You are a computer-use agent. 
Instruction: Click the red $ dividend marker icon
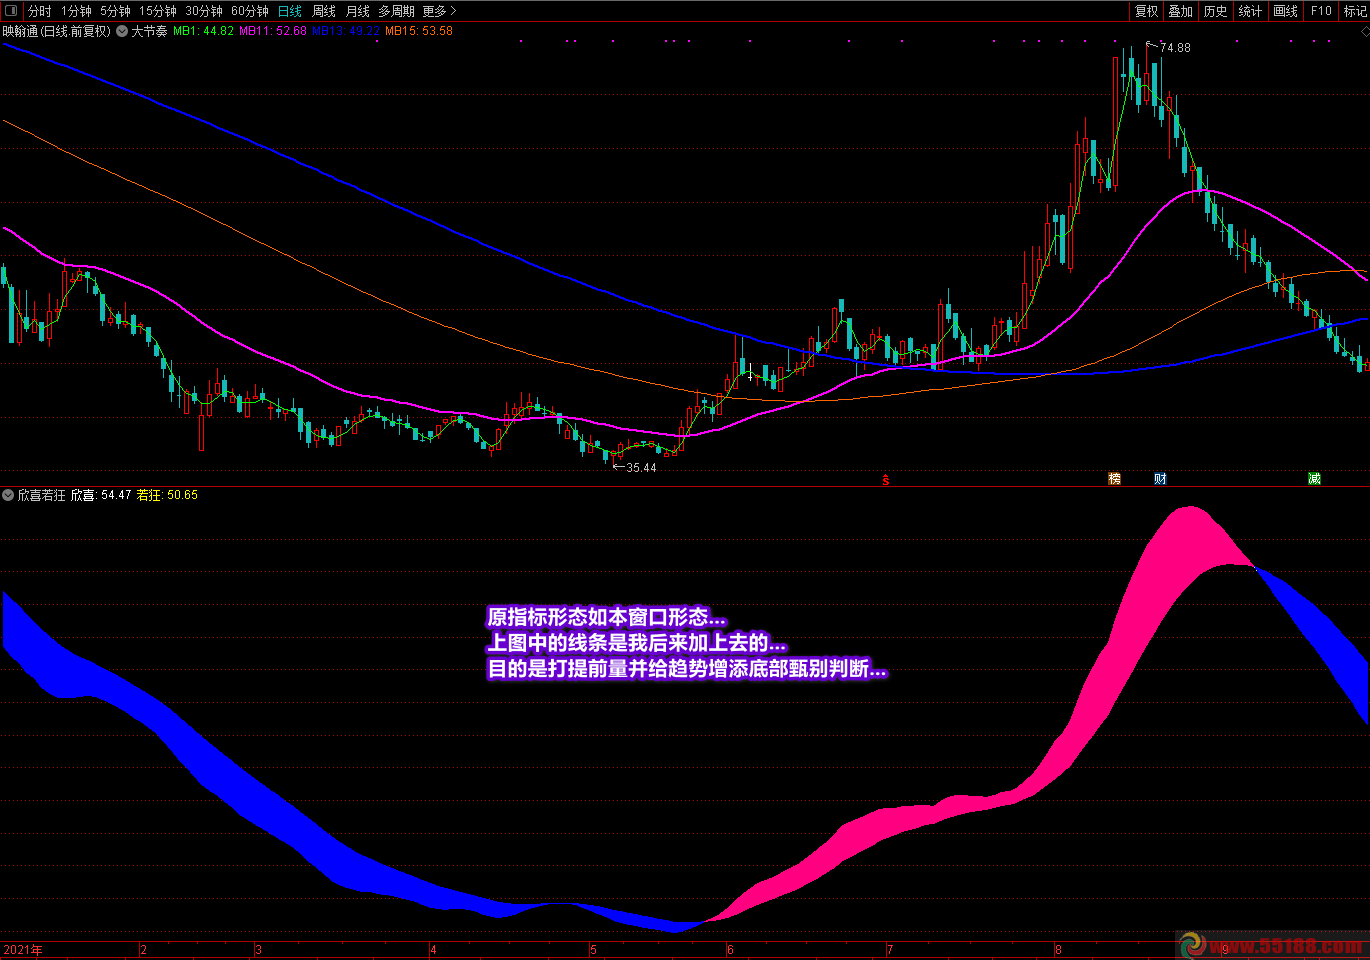[885, 480]
